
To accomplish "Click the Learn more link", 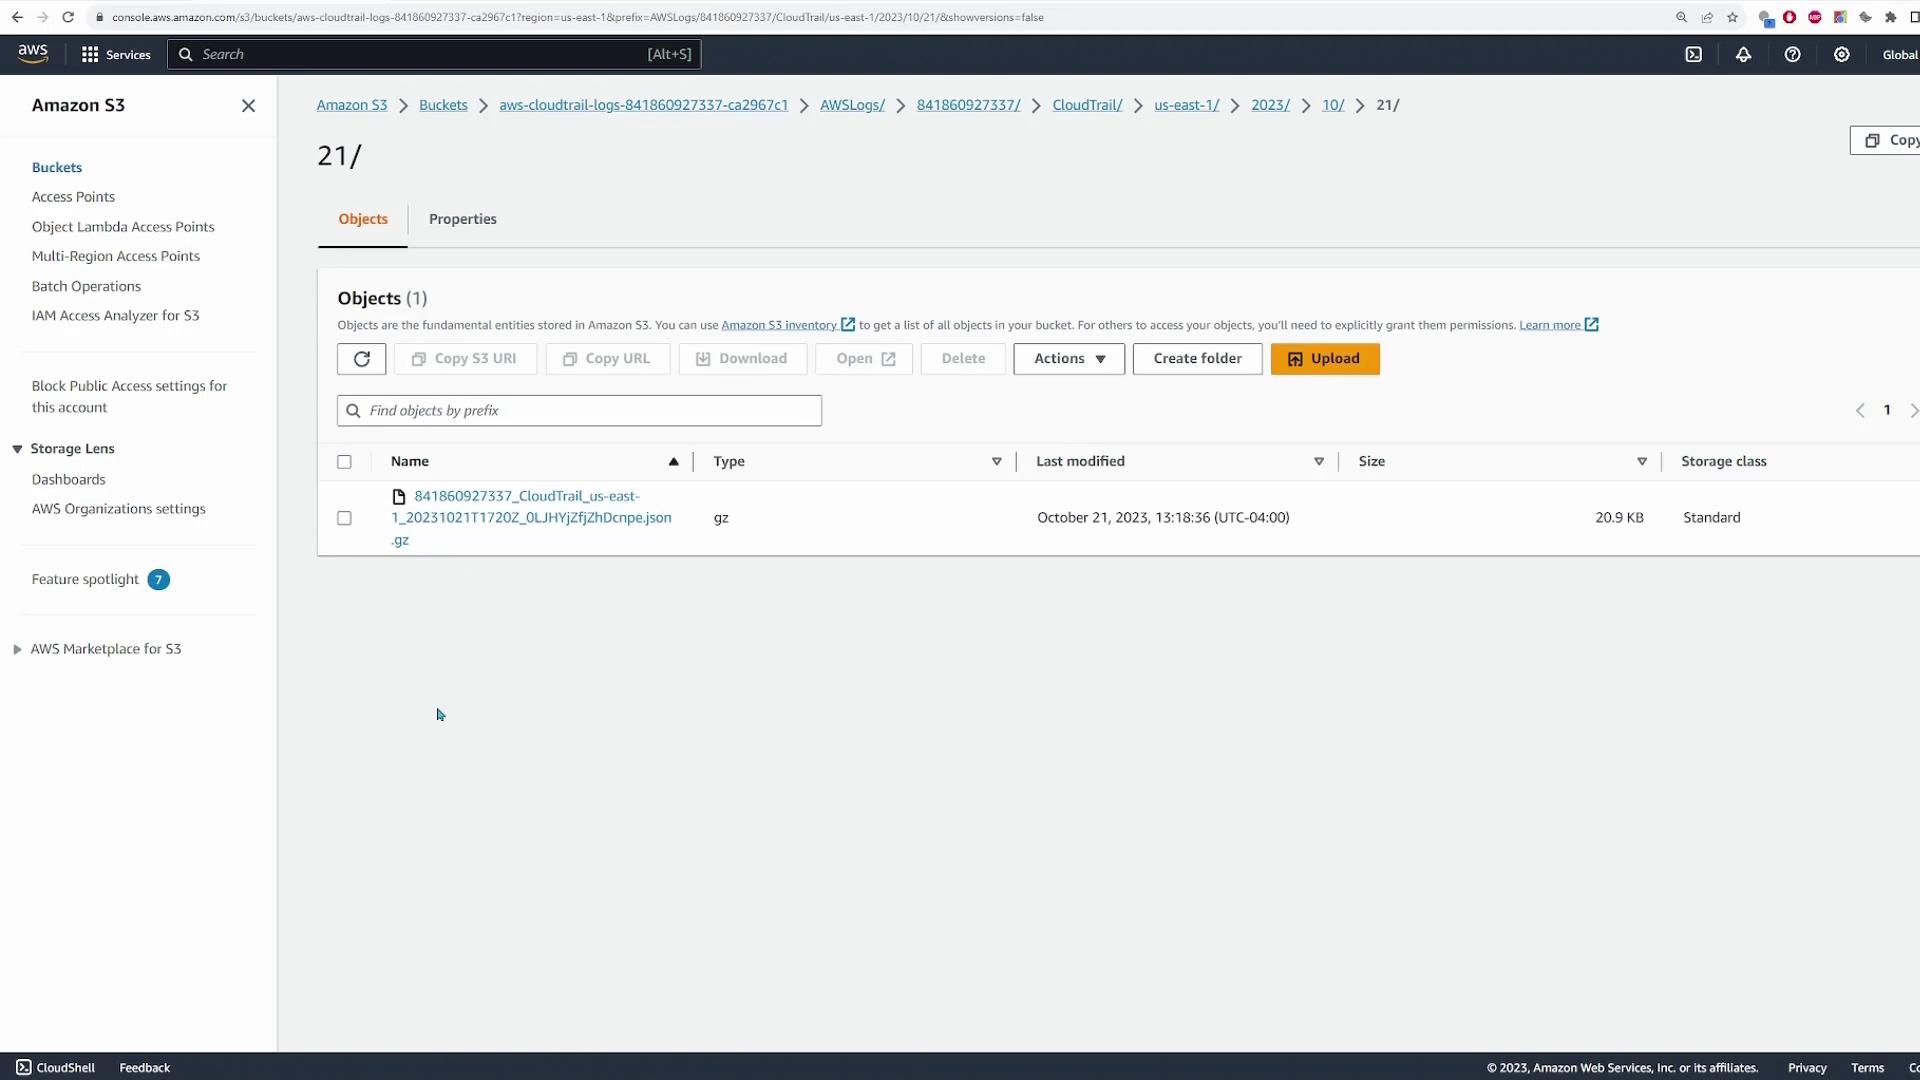I will point(1550,325).
